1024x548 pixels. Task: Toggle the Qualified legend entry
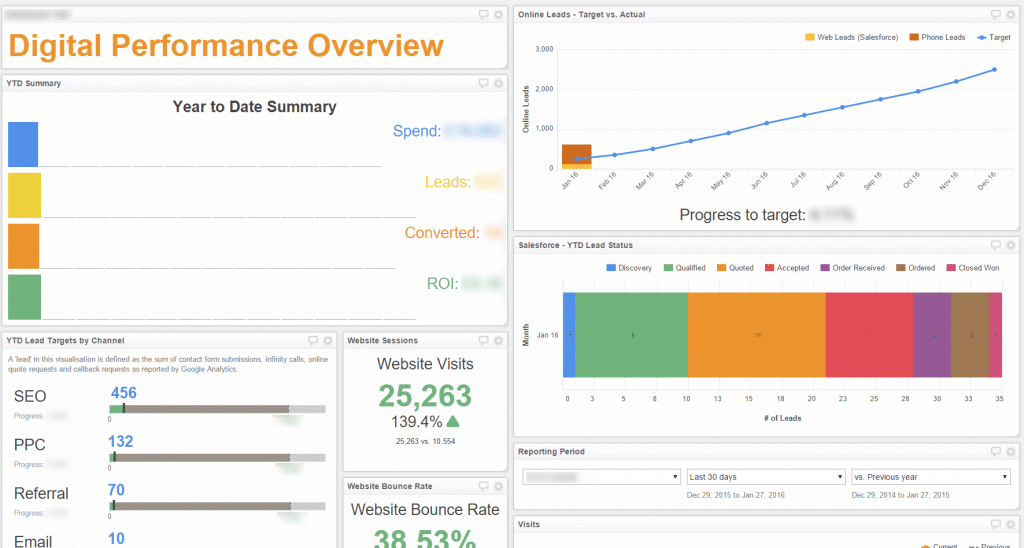(x=684, y=268)
